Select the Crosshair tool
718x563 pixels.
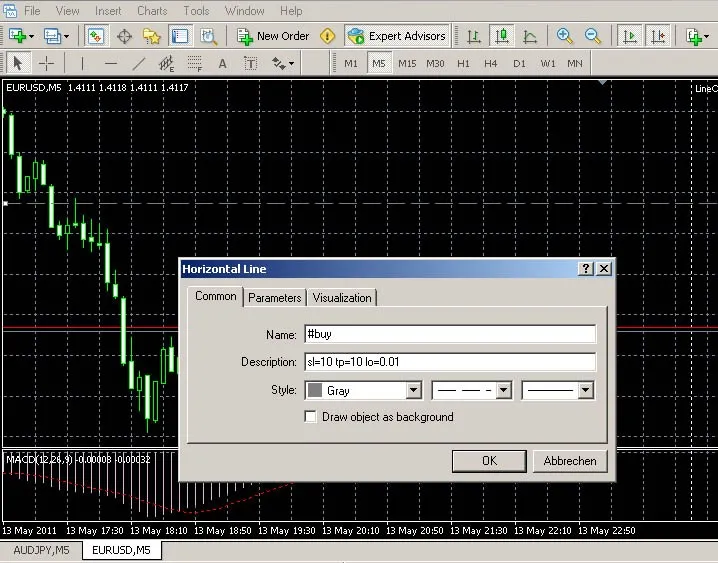point(46,64)
